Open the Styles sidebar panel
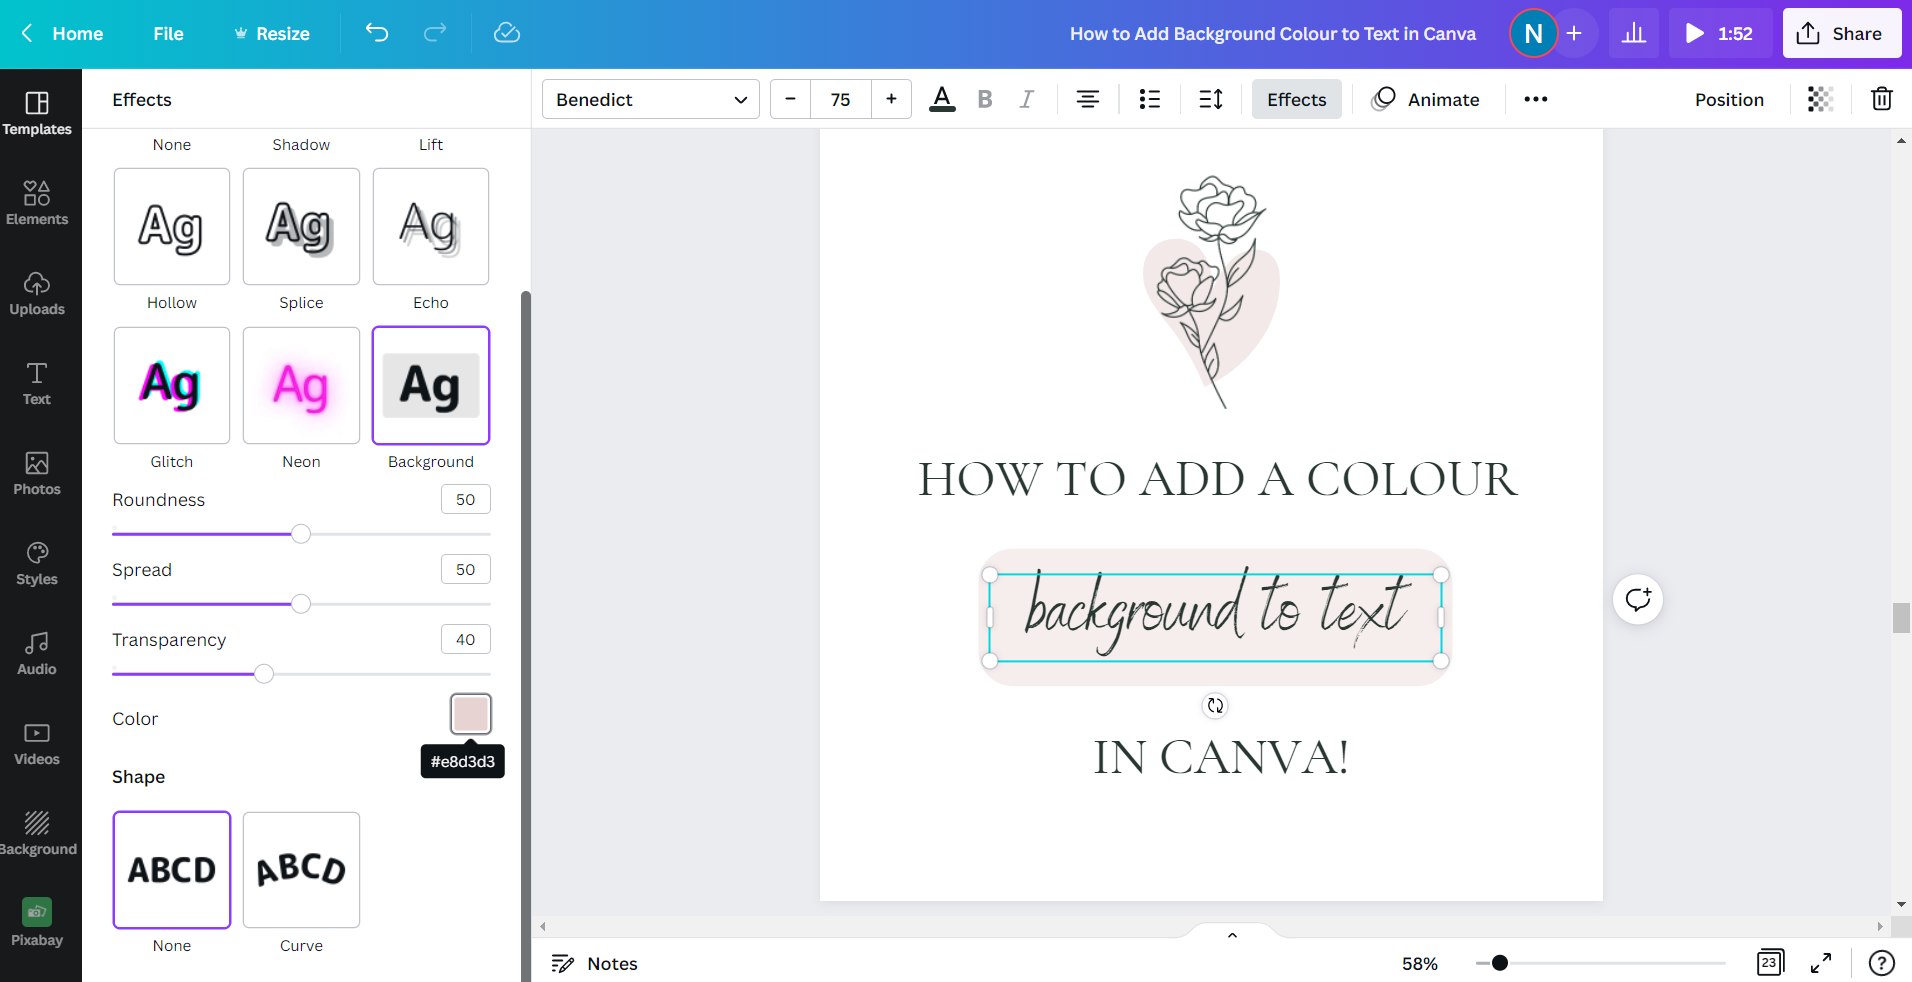1912x982 pixels. click(37, 563)
